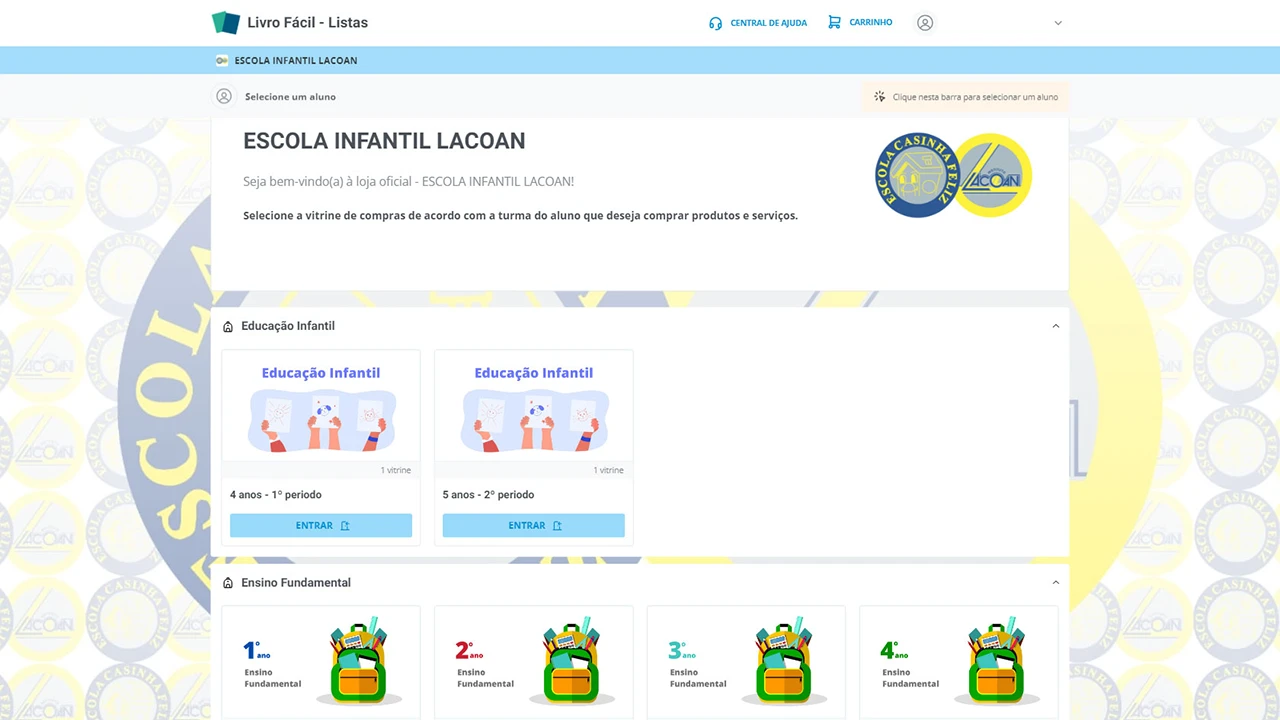The height and width of the screenshot is (720, 1280).
Task: Go to Carrinho in top navigation
Action: tap(870, 22)
